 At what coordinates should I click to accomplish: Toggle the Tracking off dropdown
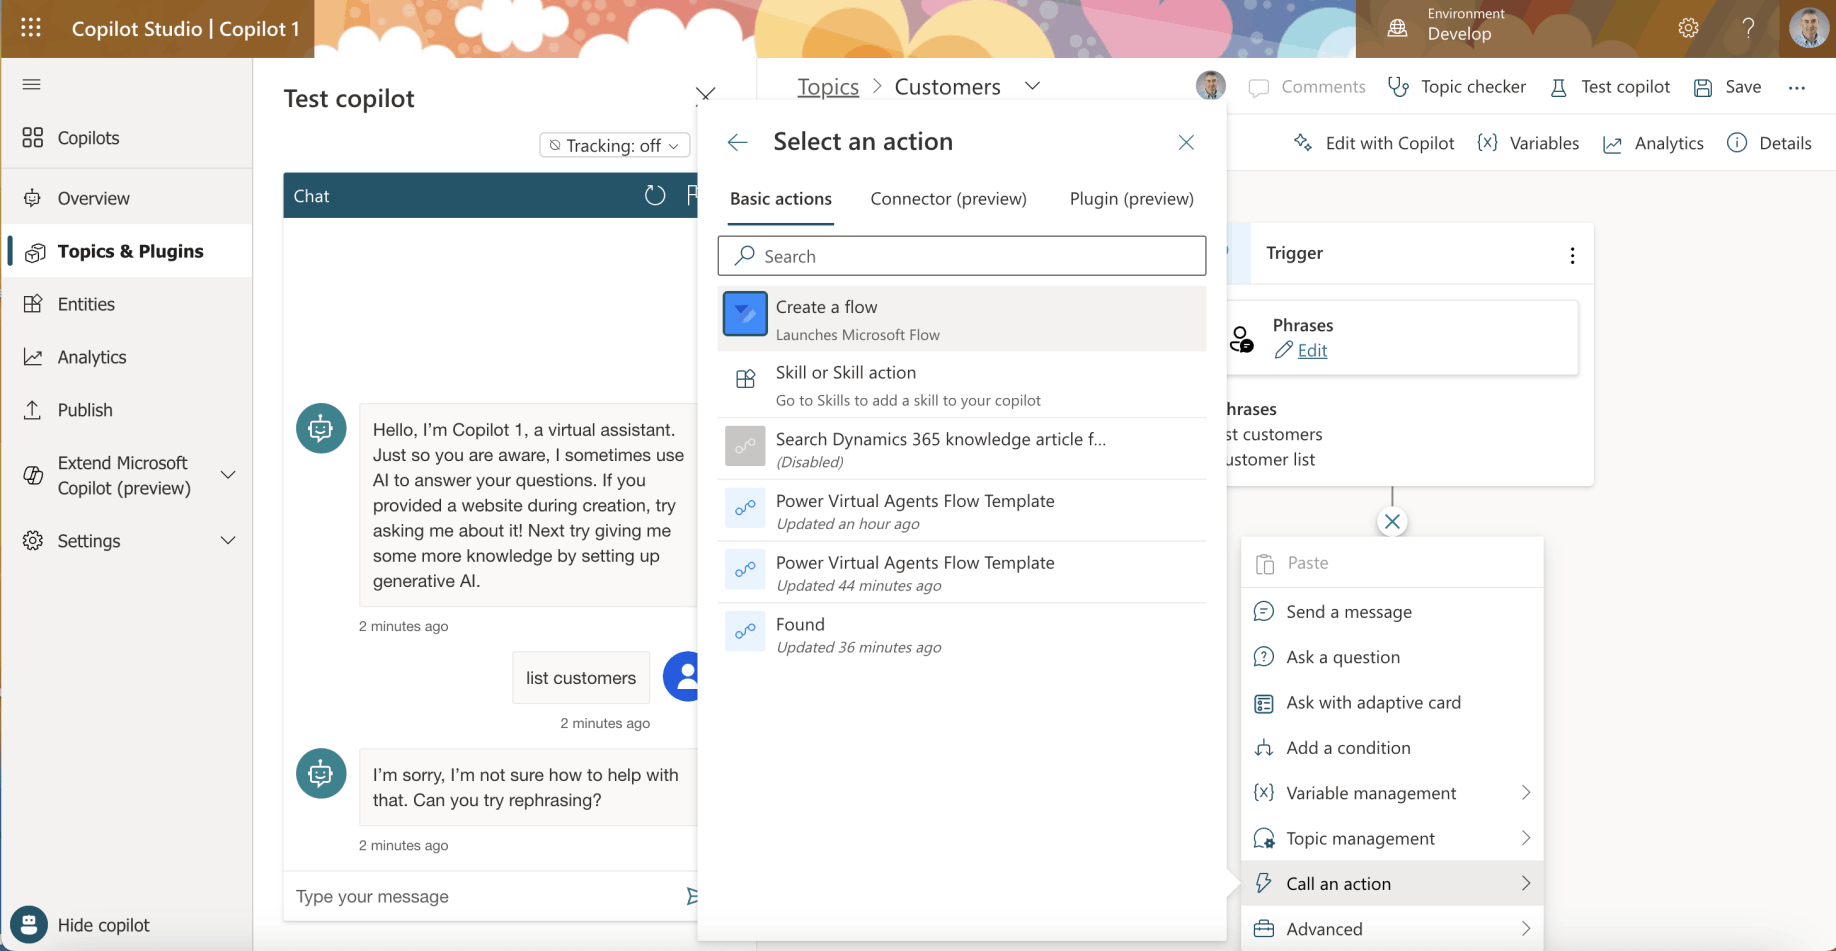coord(614,146)
